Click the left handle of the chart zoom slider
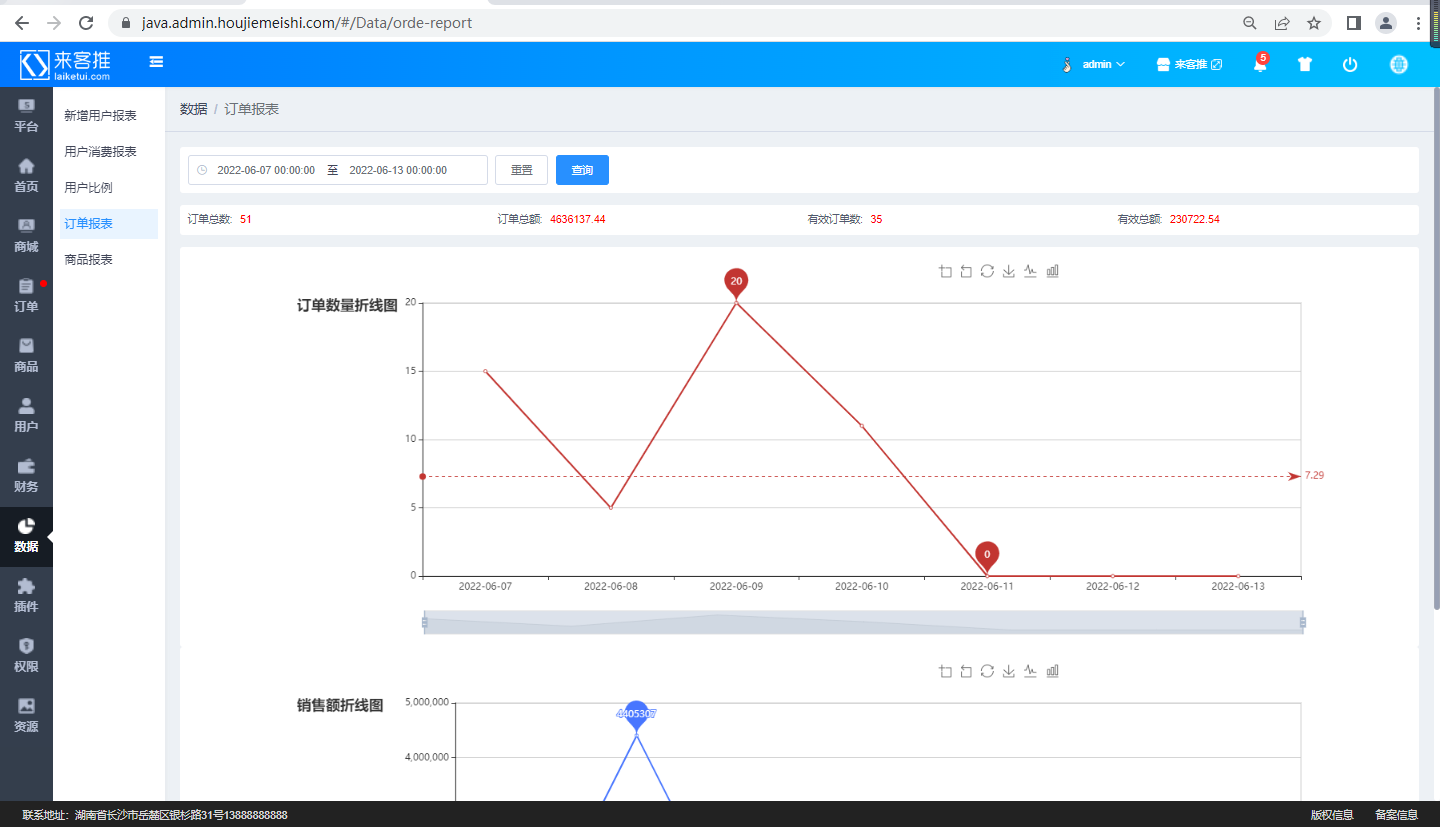This screenshot has width=1440, height=827. click(x=424, y=622)
